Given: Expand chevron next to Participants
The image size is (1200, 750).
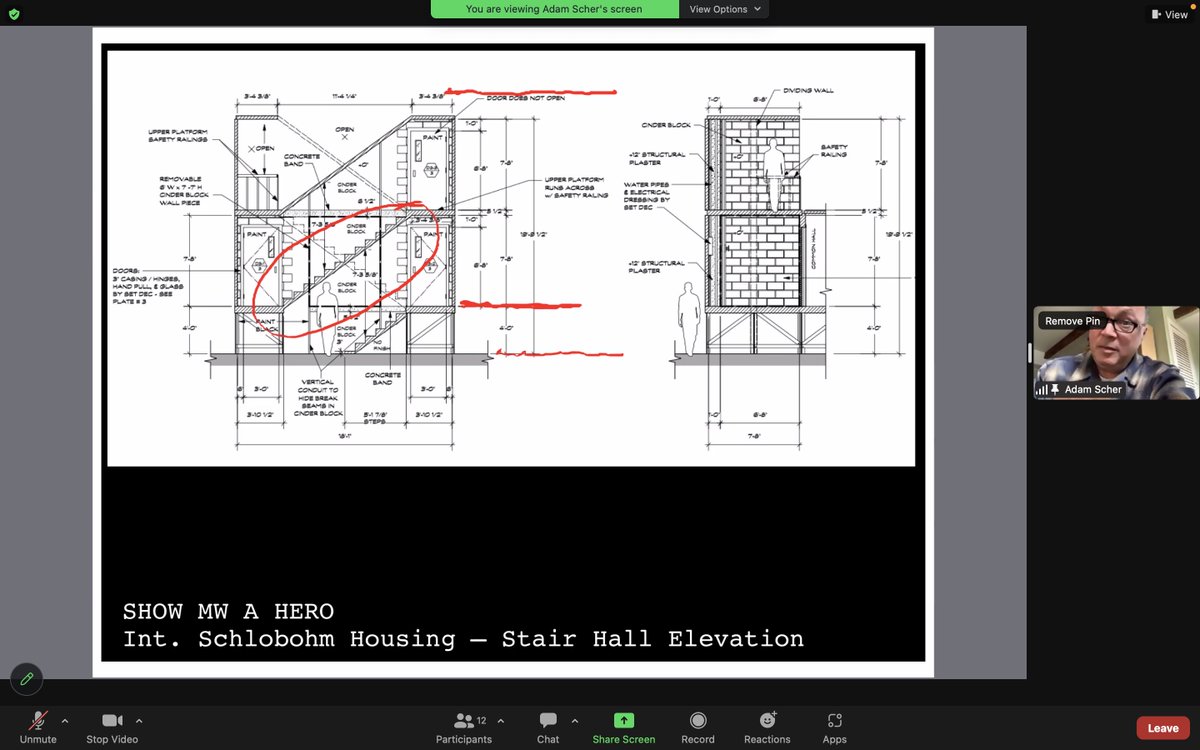Looking at the screenshot, I should (x=500, y=720).
